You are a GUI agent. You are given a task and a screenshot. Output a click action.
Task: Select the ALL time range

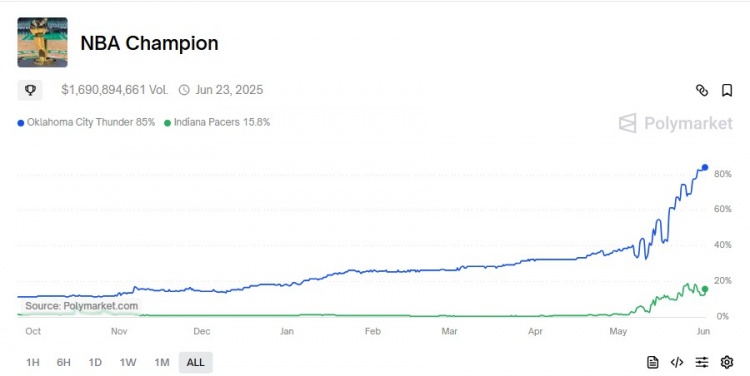coord(195,362)
